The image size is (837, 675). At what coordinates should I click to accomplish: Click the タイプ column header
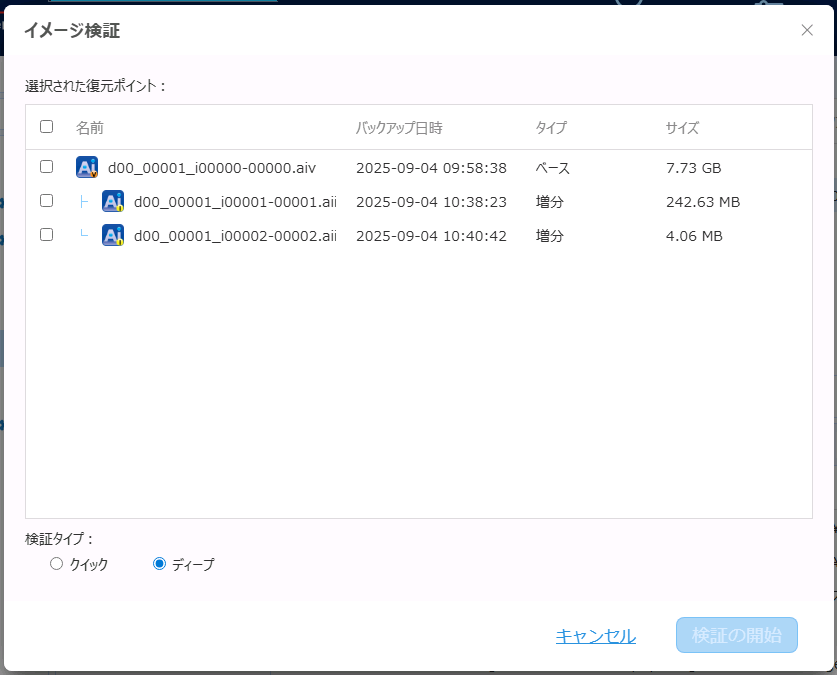[x=551, y=128]
